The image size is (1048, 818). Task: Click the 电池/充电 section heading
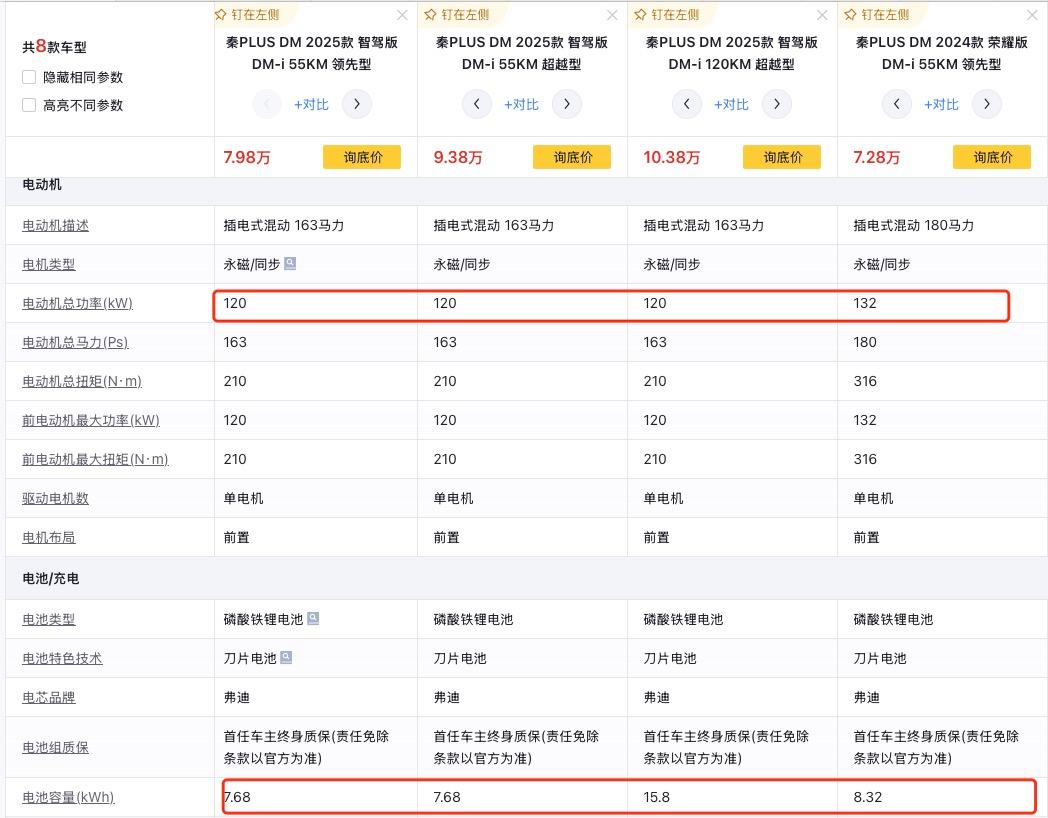[x=51, y=578]
